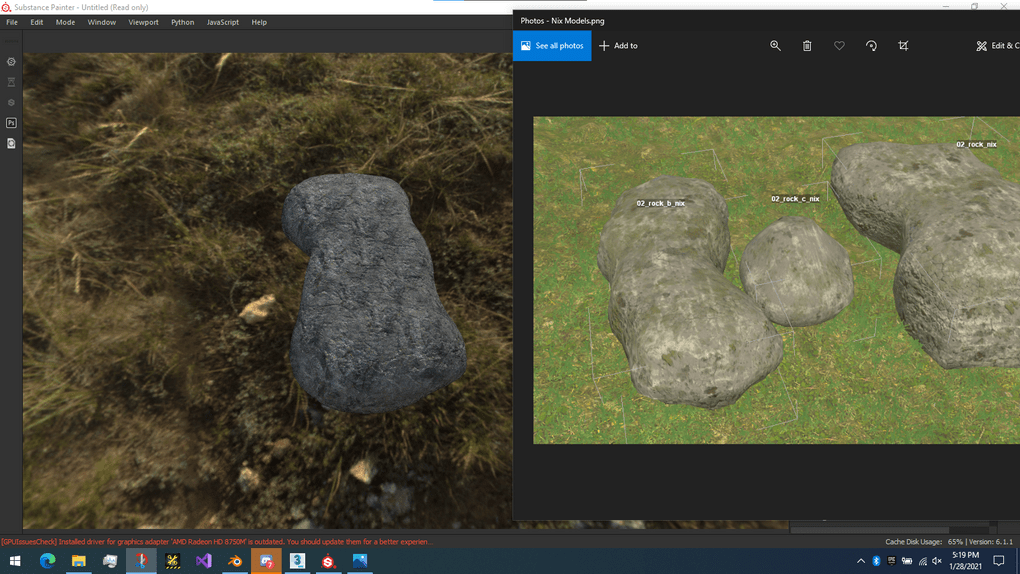Click the document resource sidebar icon

[11, 144]
